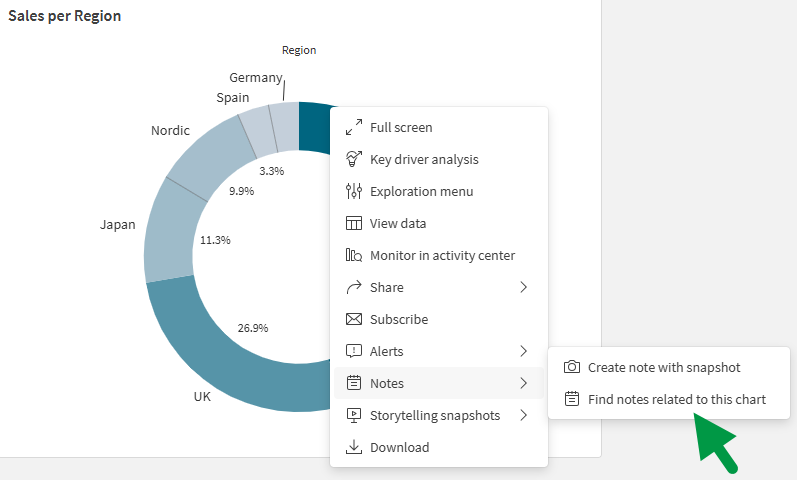Expand the Alerts submenu chevron
This screenshot has height=480, width=797.
[523, 352]
